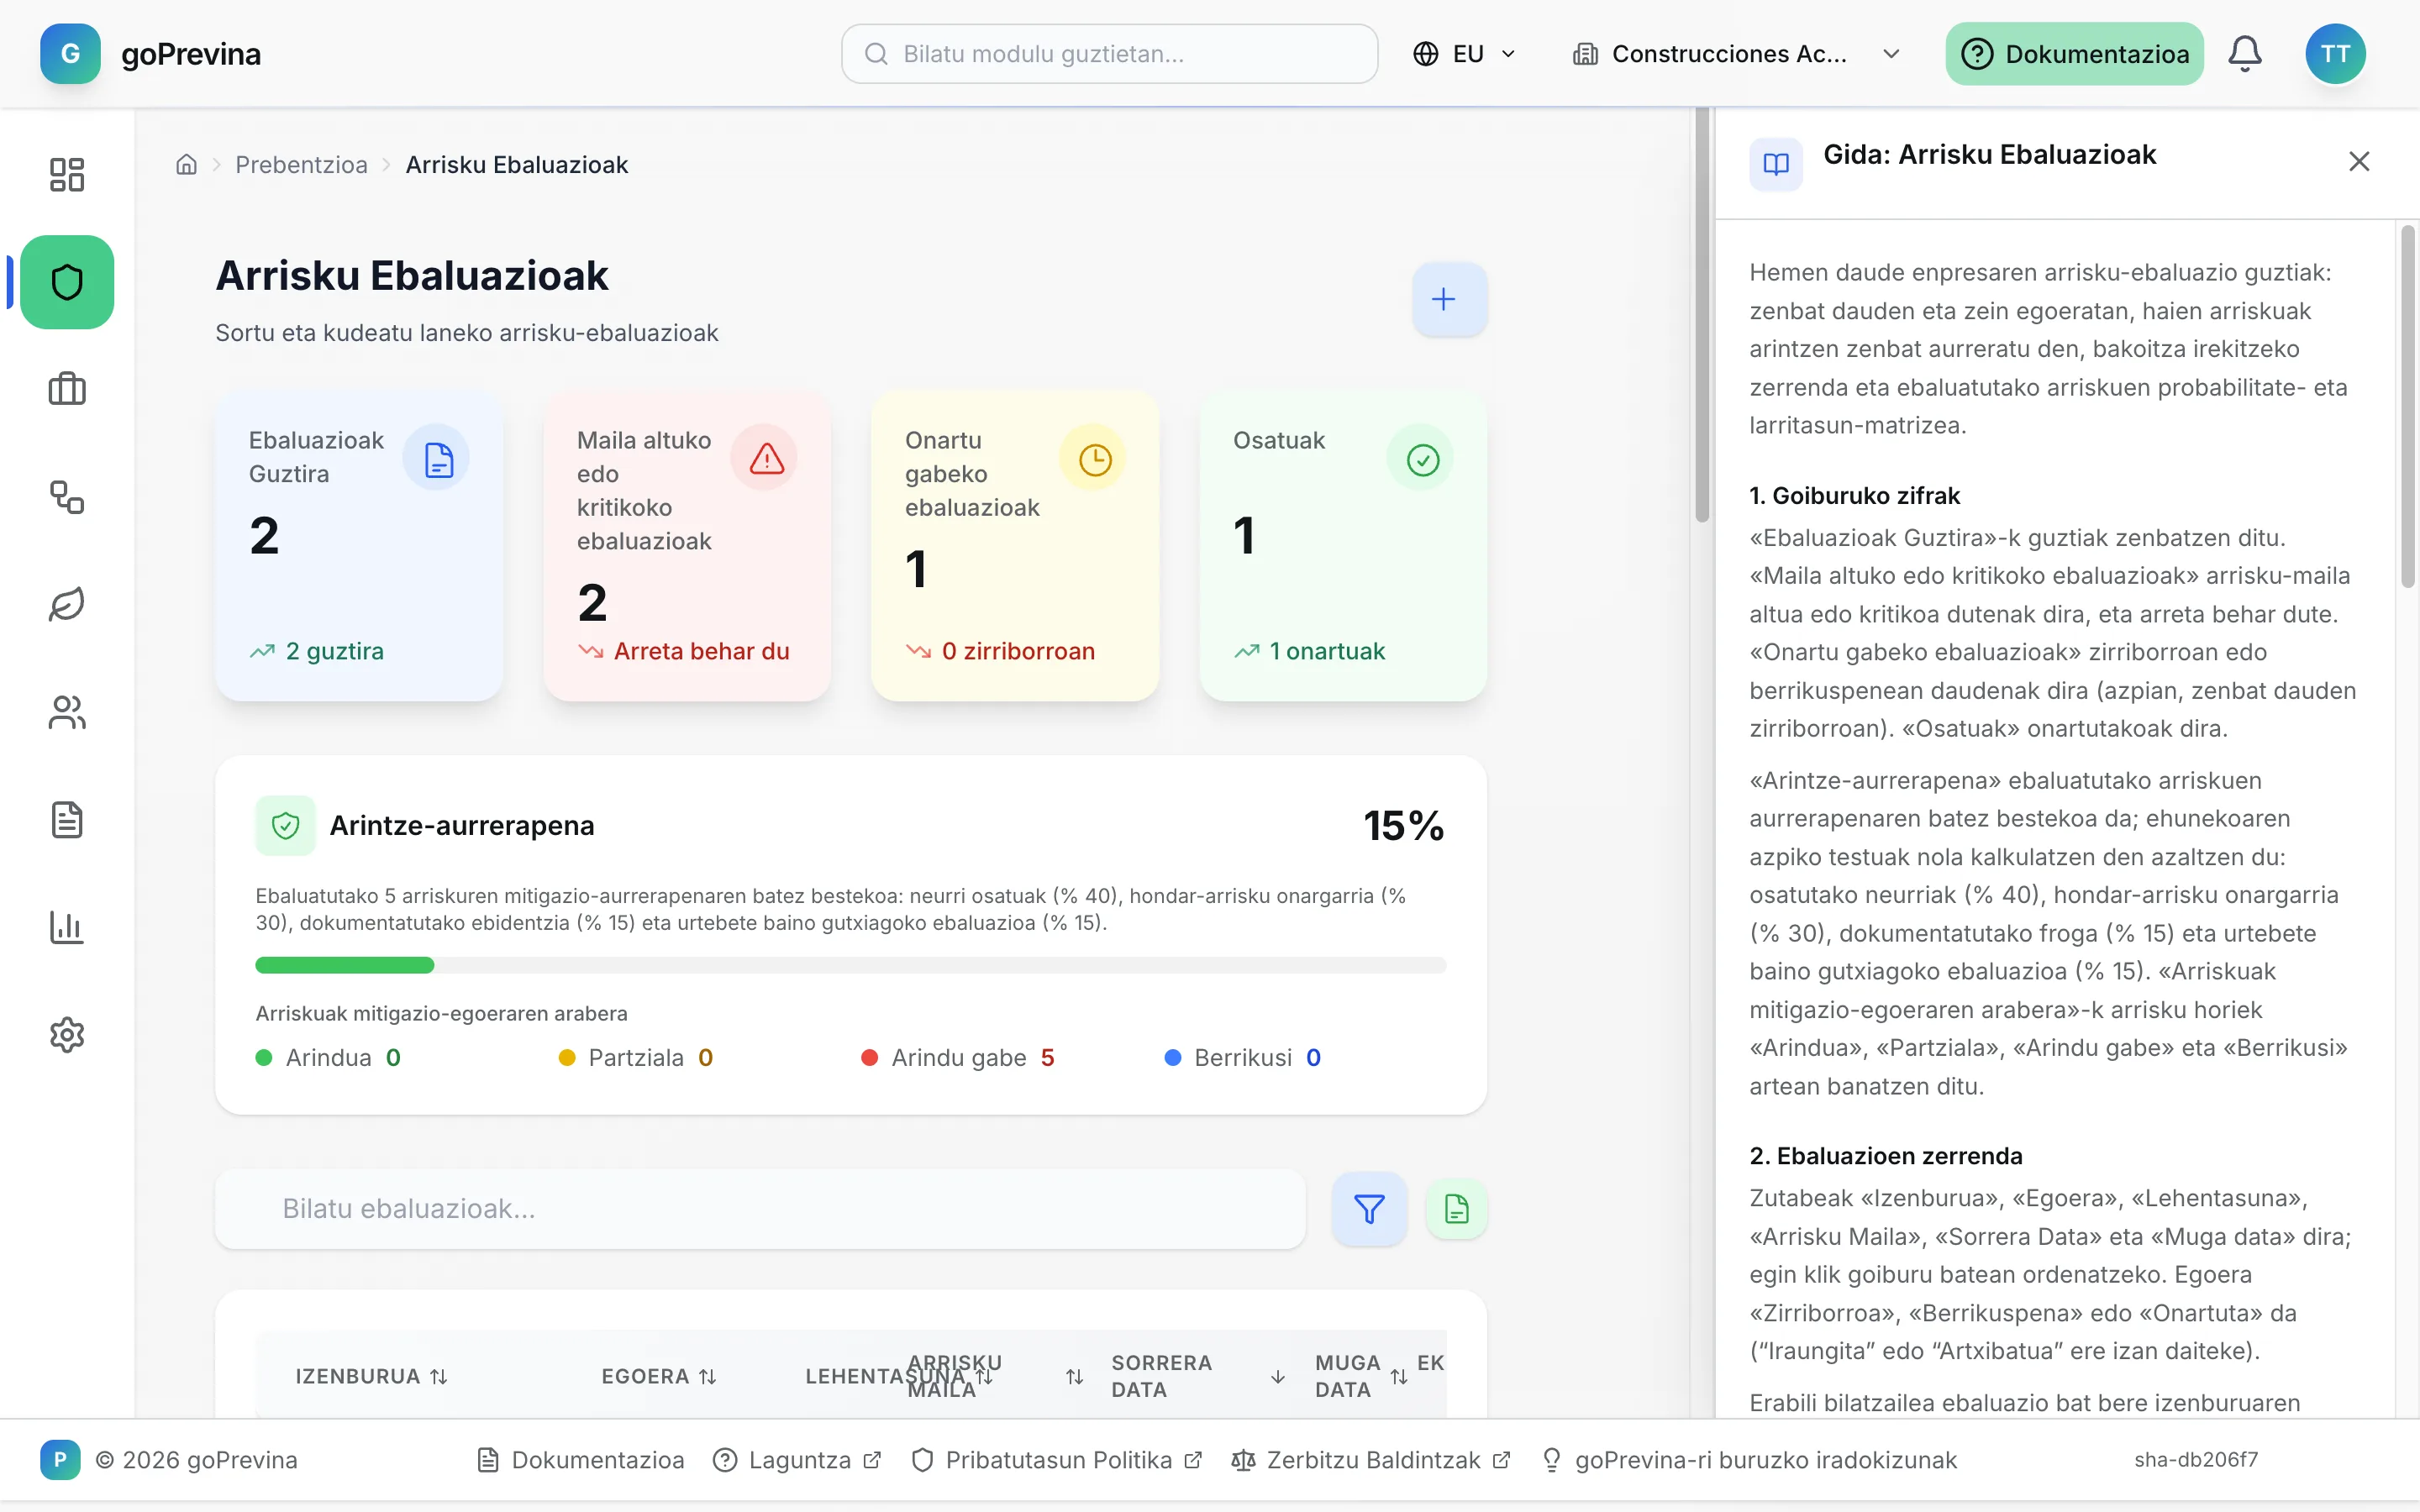
Task: Click the check circle on Osatuak card
Action: coord(1422,459)
